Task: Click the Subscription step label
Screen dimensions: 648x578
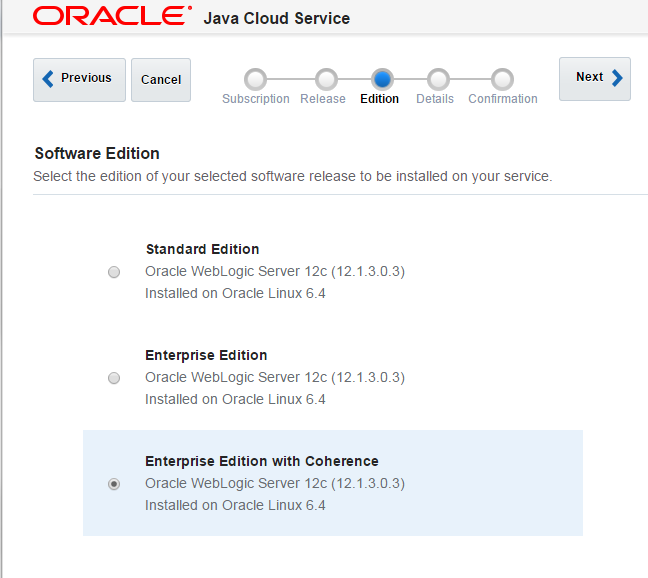Action: point(256,99)
